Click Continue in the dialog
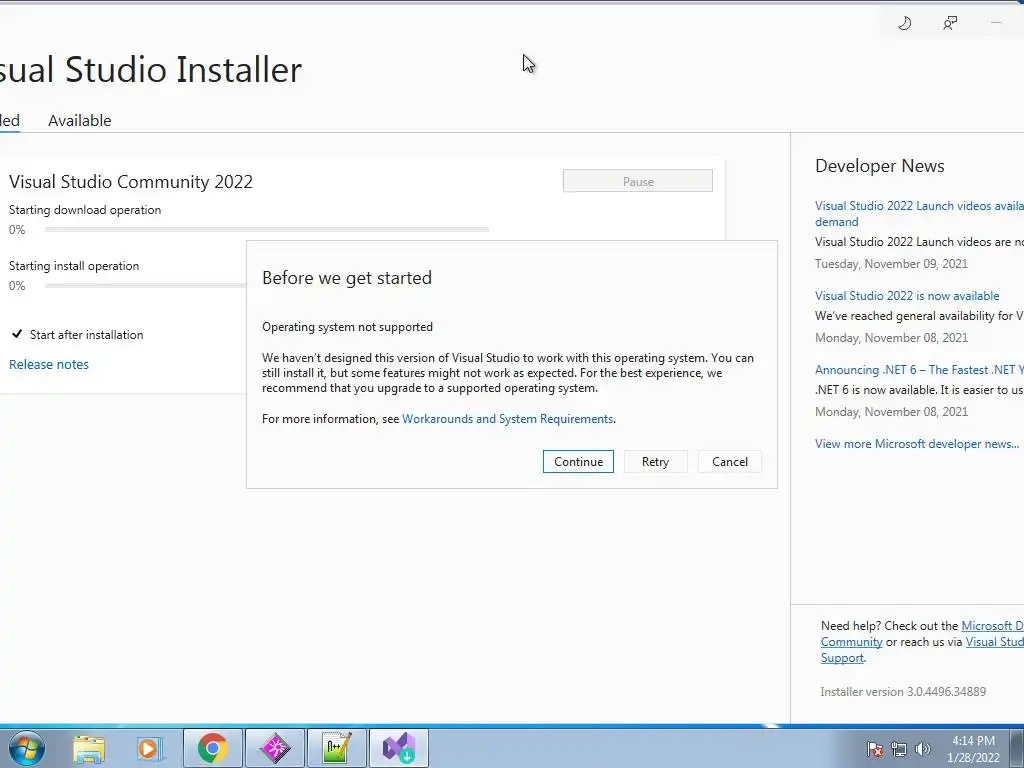 (578, 462)
